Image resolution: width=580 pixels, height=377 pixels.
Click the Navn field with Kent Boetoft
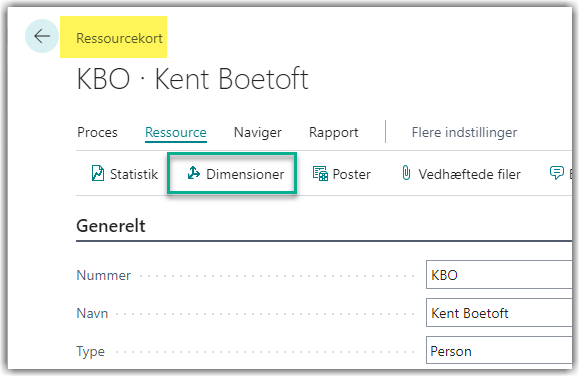499,313
